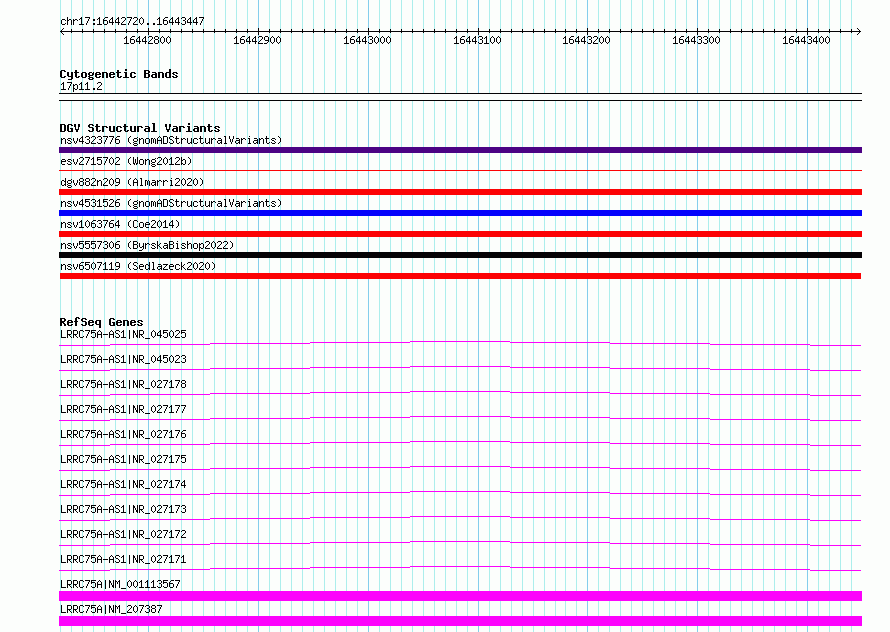The width and height of the screenshot is (890, 632).
Task: Open gene LRRC75A|NM_207387 label
Action: coord(111,609)
